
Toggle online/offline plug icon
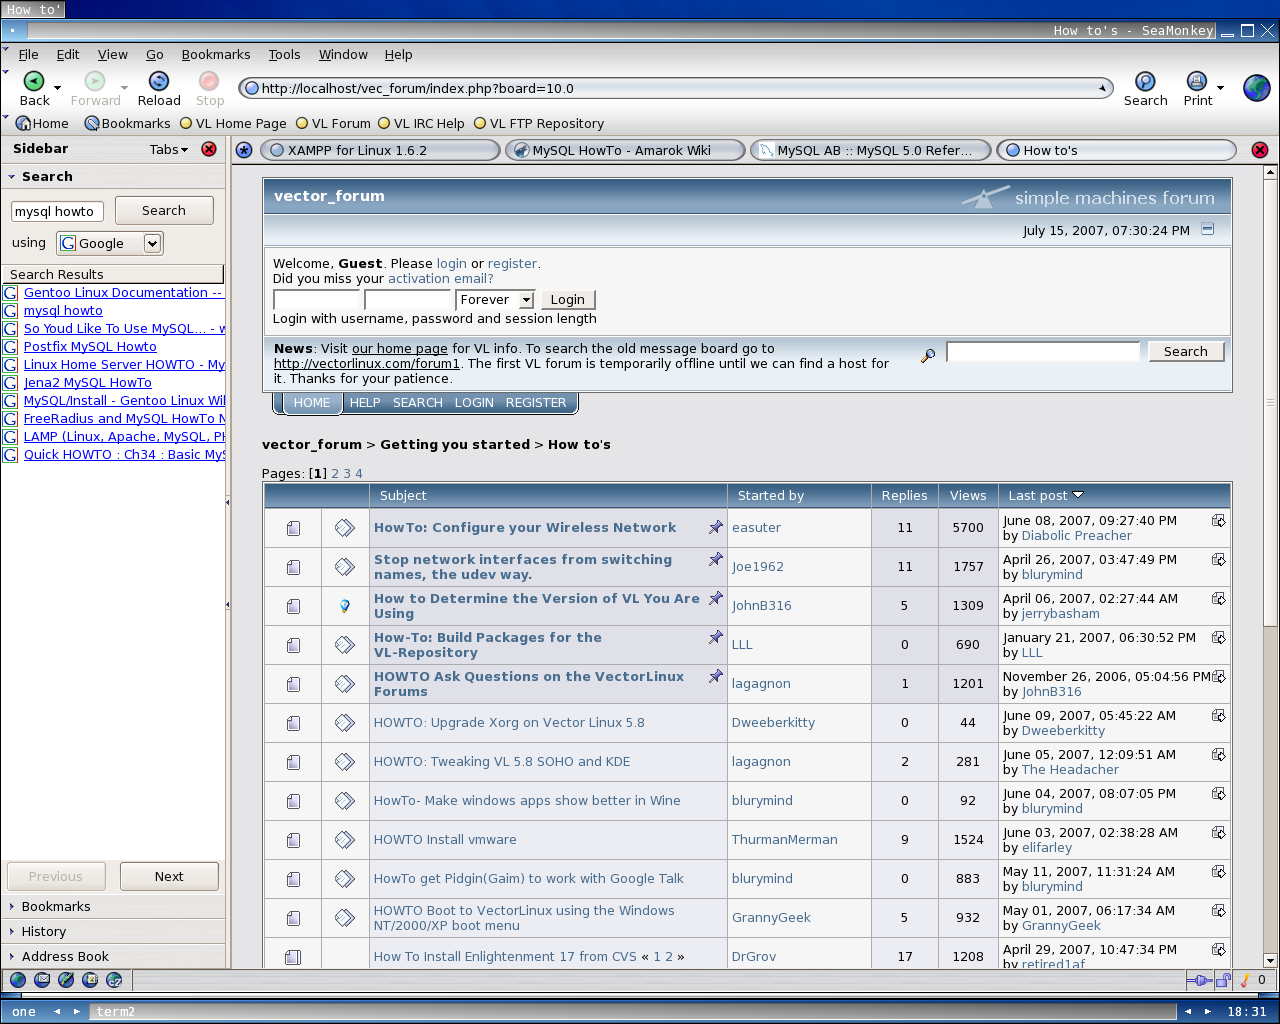[x=1198, y=980]
